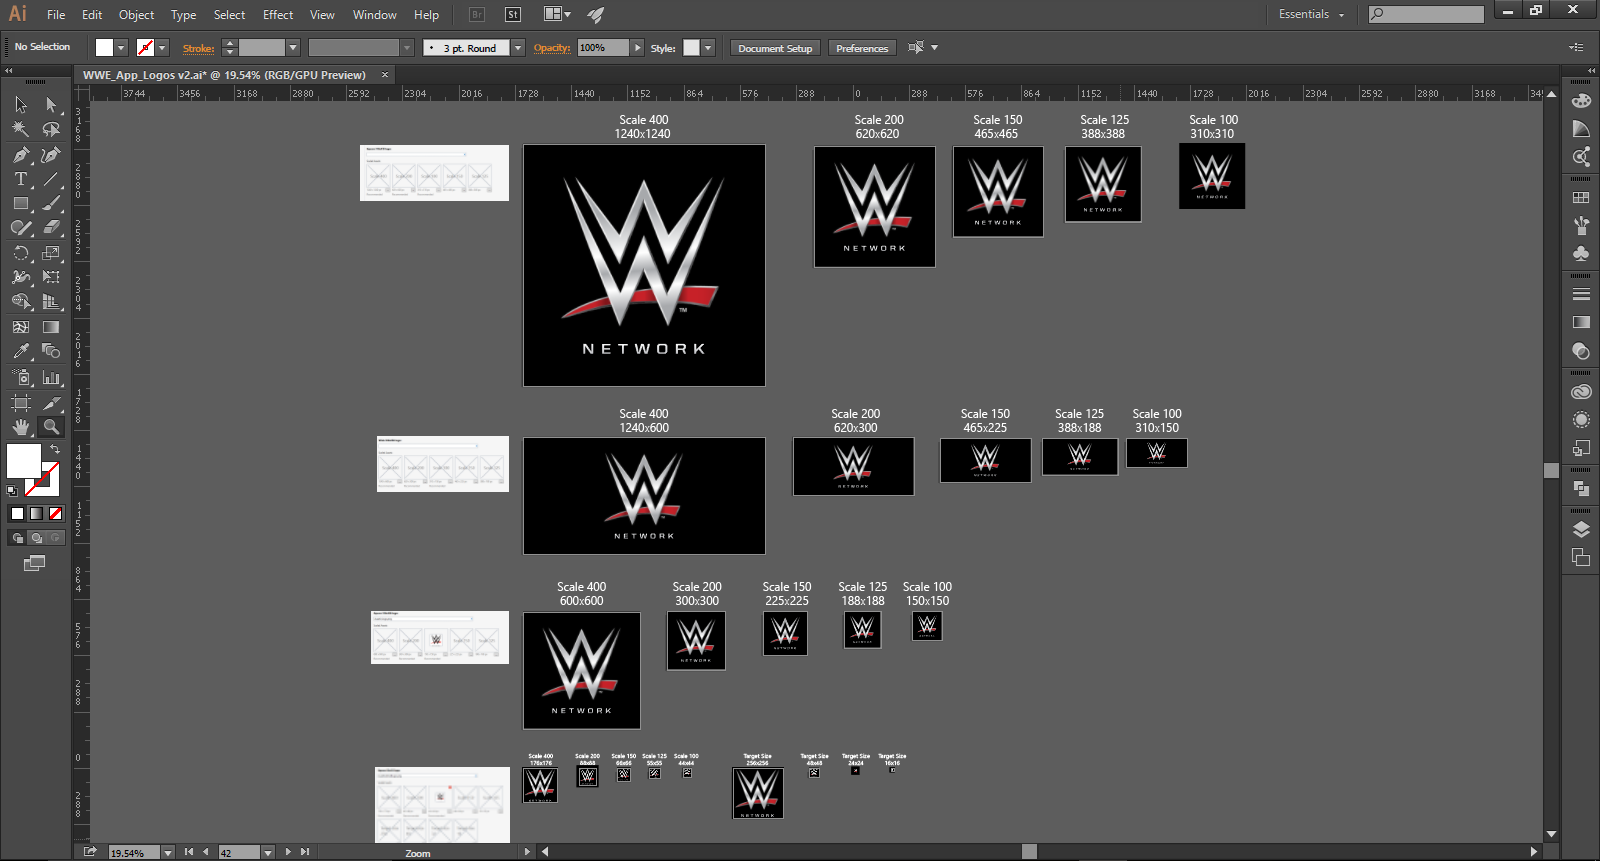Open the Stroke panel
Image resolution: width=1600 pixels, height=861 pixels.
point(1581,294)
